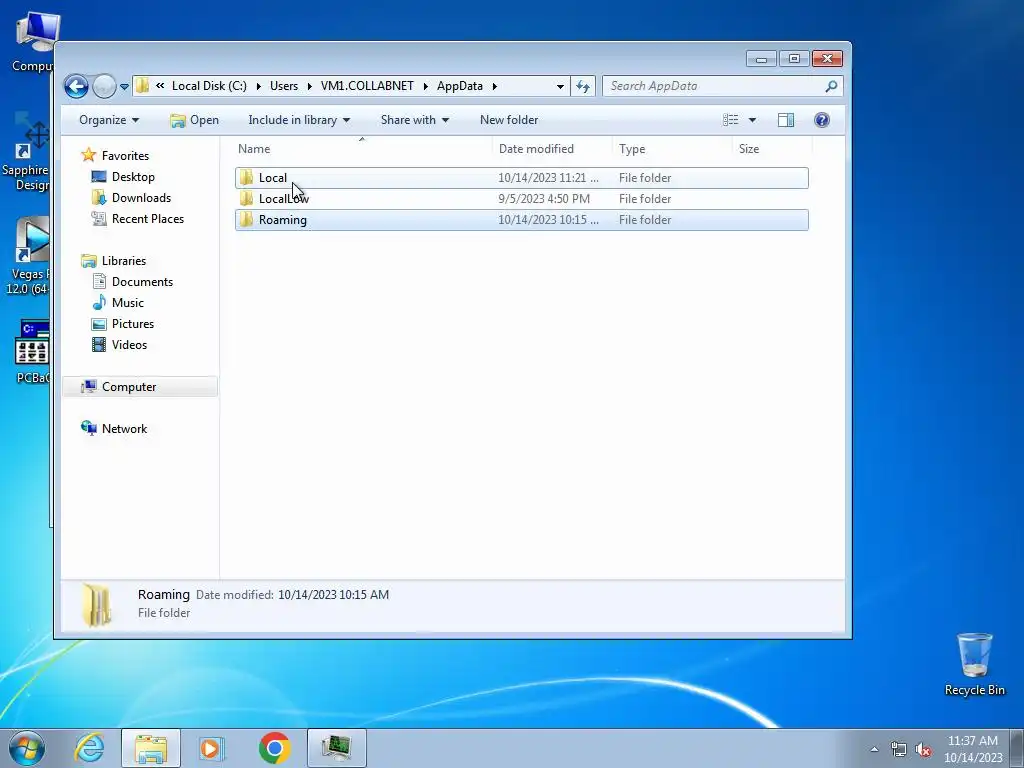The height and width of the screenshot is (768, 1024).
Task: Go back with the Explorer back arrow
Action: click(76, 86)
